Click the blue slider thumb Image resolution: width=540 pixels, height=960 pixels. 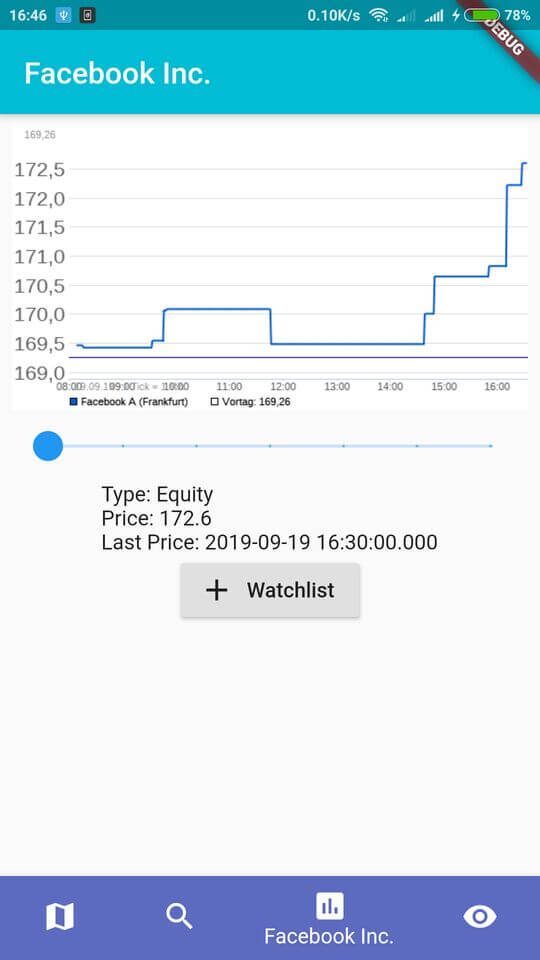point(48,446)
